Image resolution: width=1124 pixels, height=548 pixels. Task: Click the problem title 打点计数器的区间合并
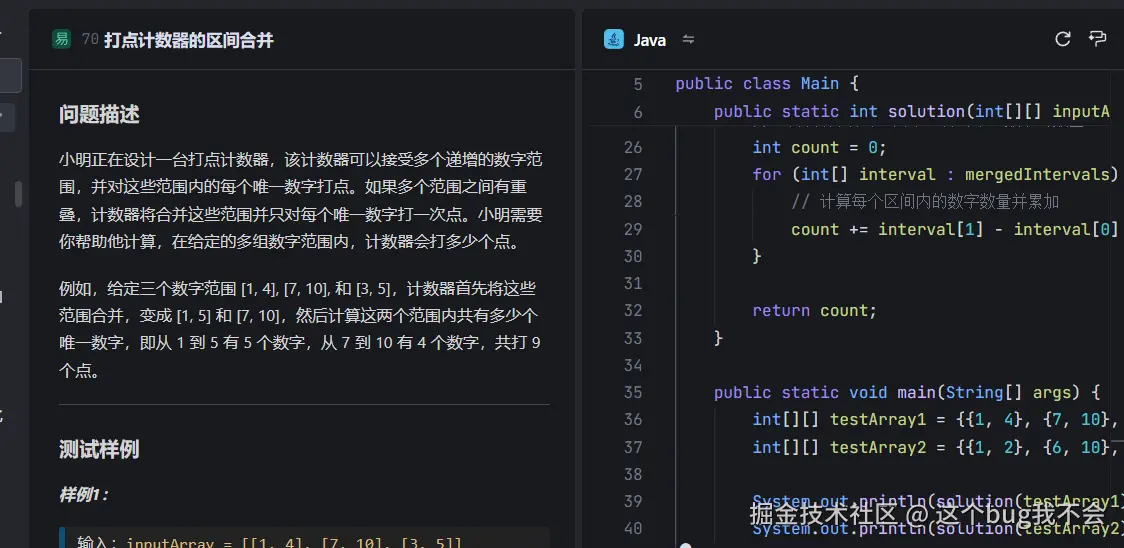coord(189,40)
